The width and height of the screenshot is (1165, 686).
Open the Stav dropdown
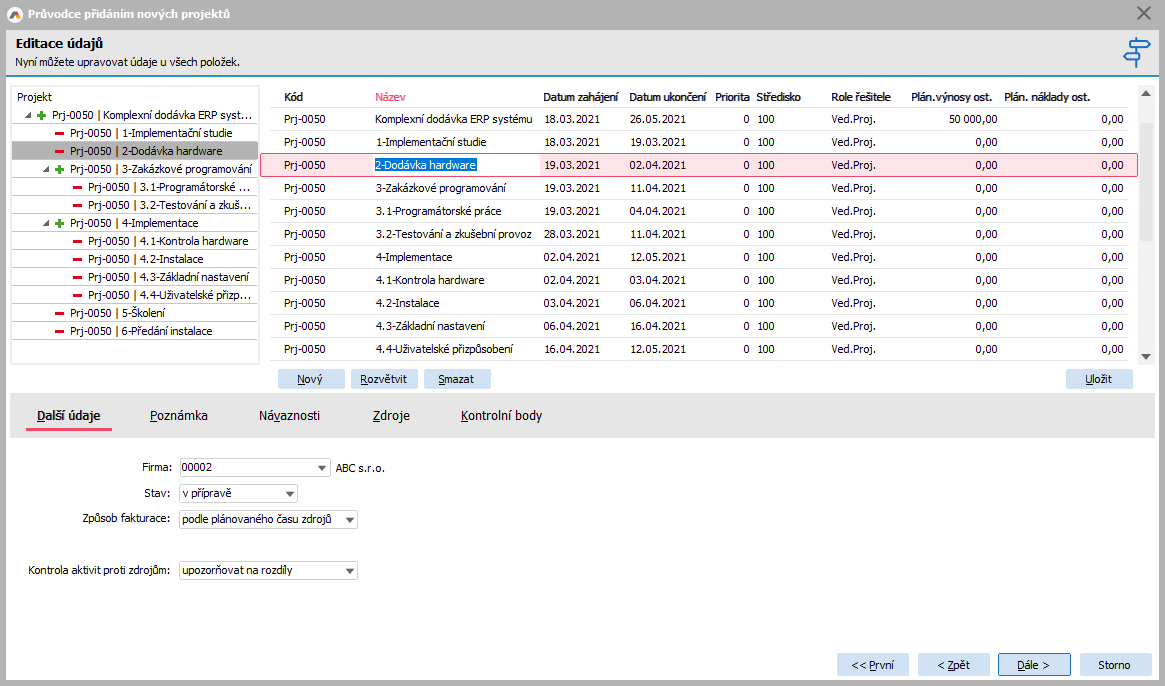(289, 494)
